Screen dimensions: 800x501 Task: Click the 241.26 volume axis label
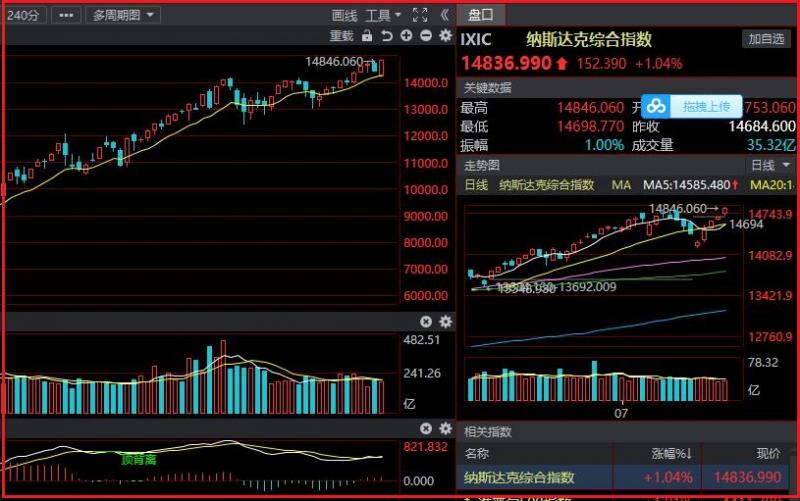coord(422,373)
